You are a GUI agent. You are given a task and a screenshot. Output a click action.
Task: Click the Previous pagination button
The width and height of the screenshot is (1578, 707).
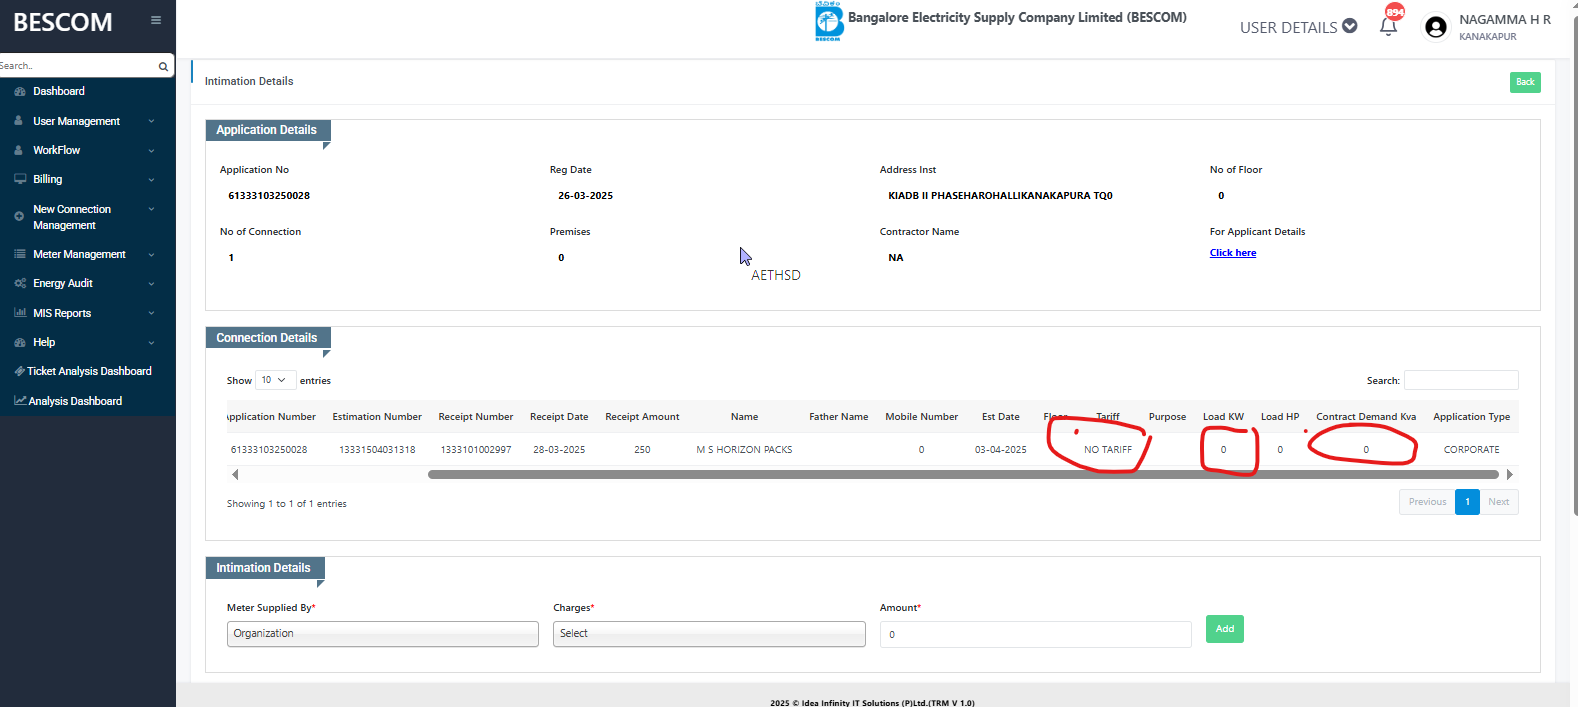pos(1427,502)
